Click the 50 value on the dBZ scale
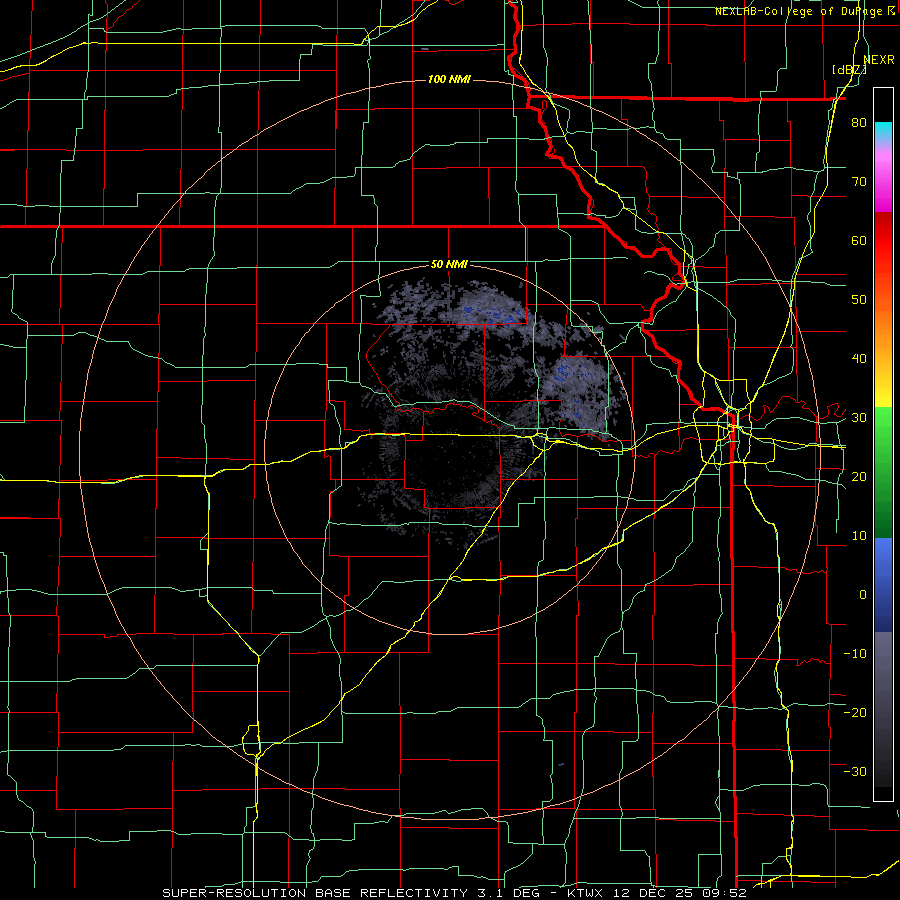Screen dimensions: 900x900 pyautogui.click(x=859, y=300)
